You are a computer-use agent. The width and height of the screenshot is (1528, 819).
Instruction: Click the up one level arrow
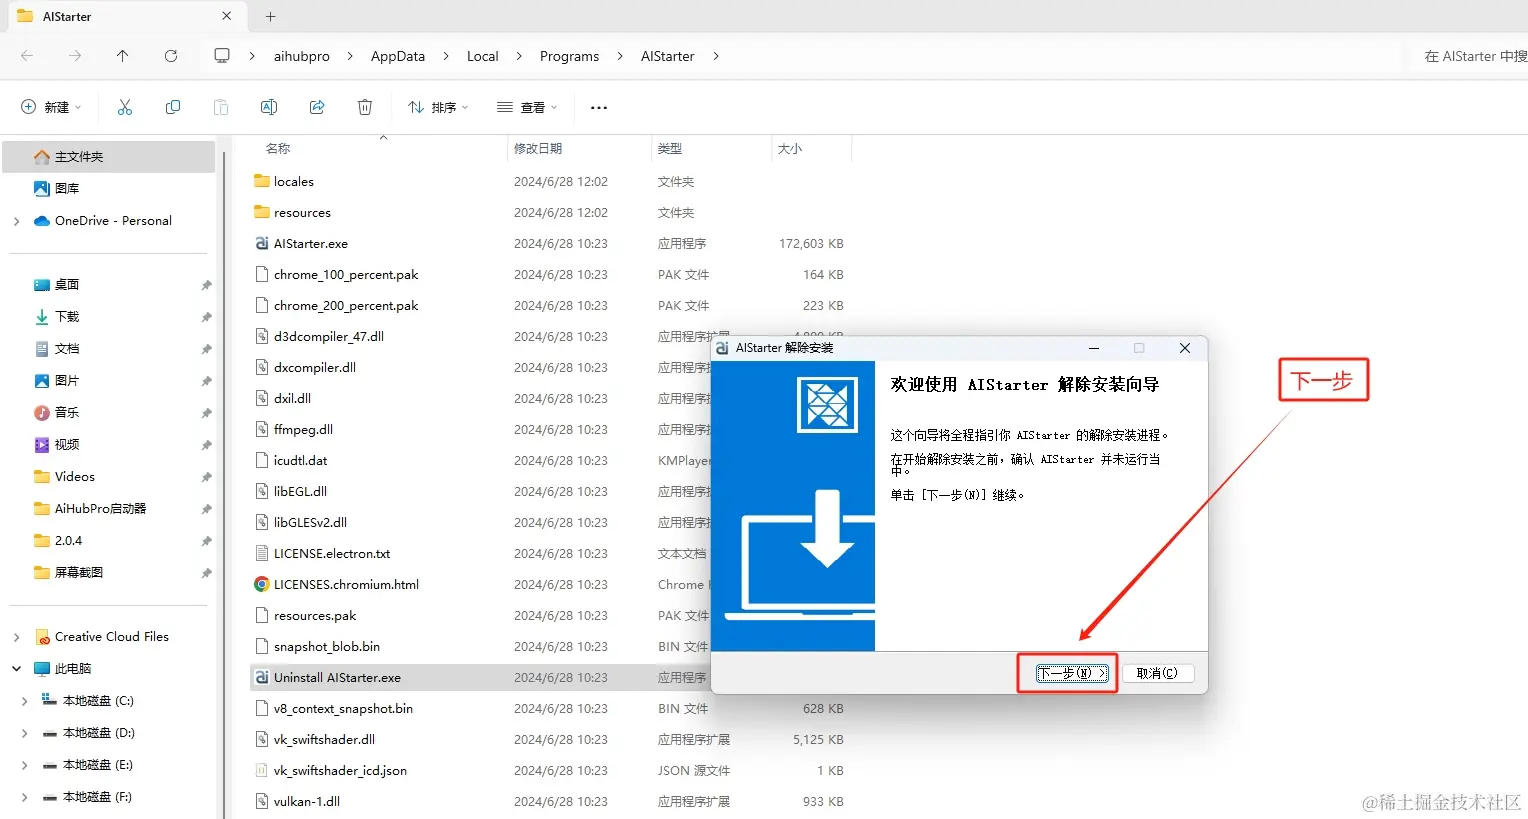pyautogui.click(x=122, y=56)
